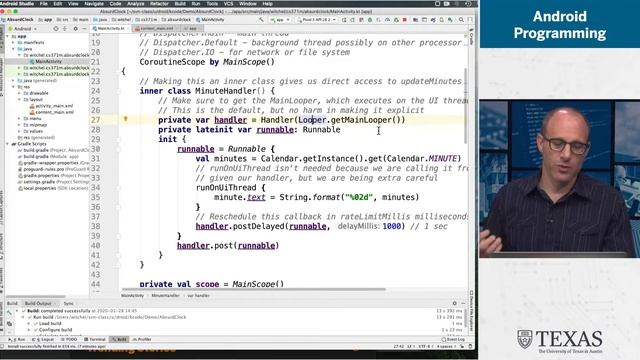The width and height of the screenshot is (640, 360).
Task: Expand the 'Load build' node in build output
Action: pyautogui.click(x=29, y=323)
